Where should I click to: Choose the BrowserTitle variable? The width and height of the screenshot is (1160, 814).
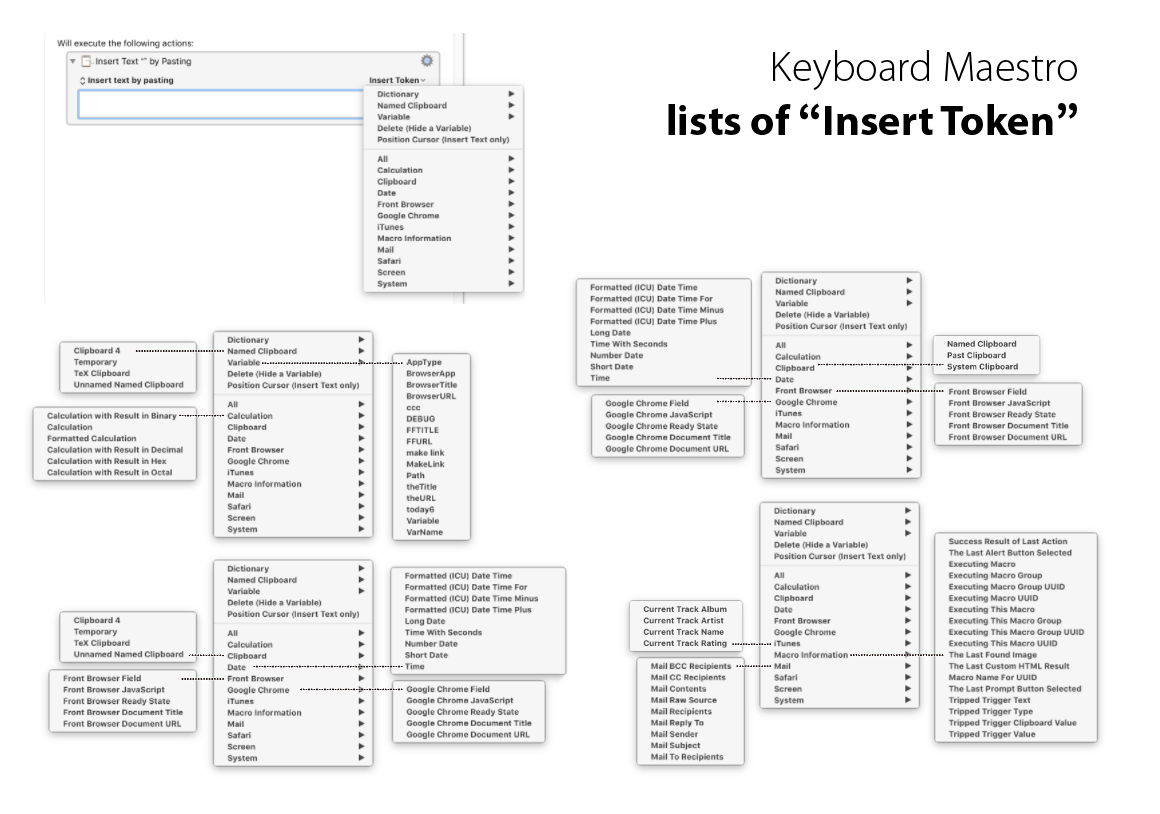click(x=431, y=385)
